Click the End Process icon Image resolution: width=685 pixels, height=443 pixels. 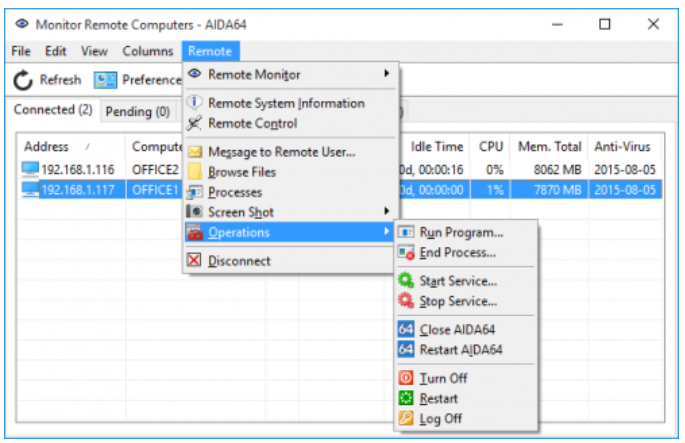pos(406,252)
